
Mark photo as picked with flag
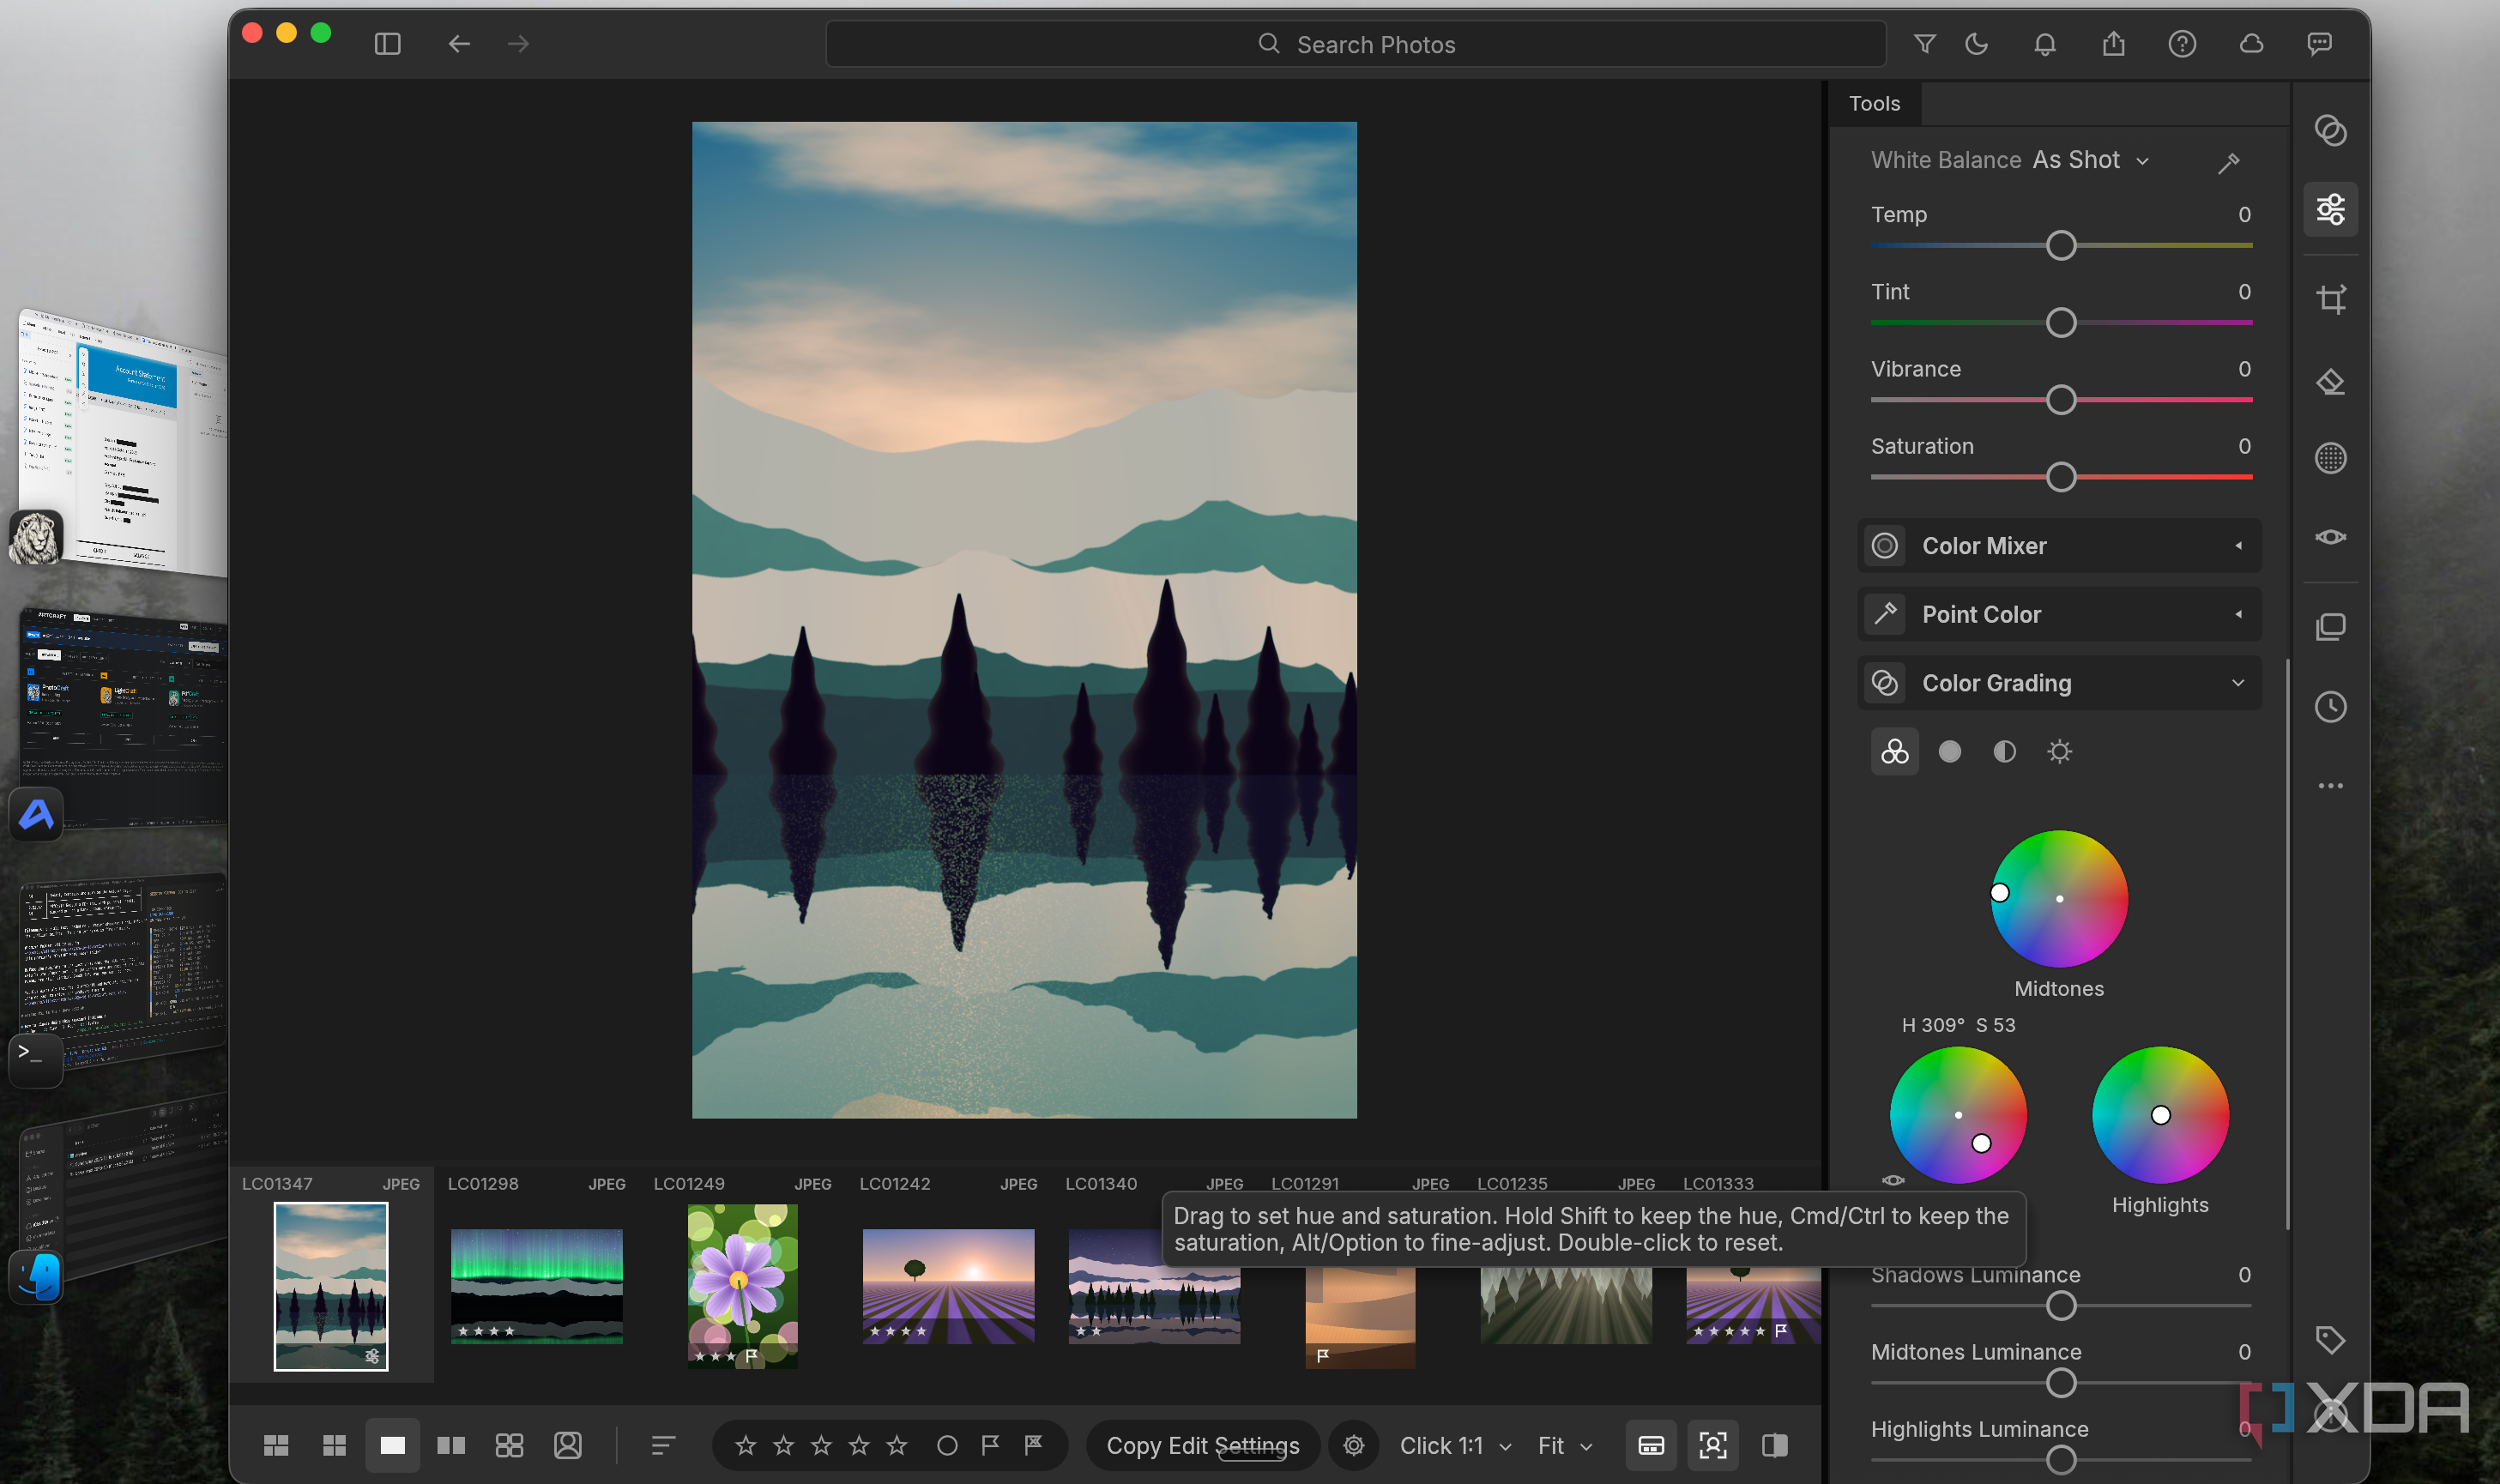tap(990, 1445)
